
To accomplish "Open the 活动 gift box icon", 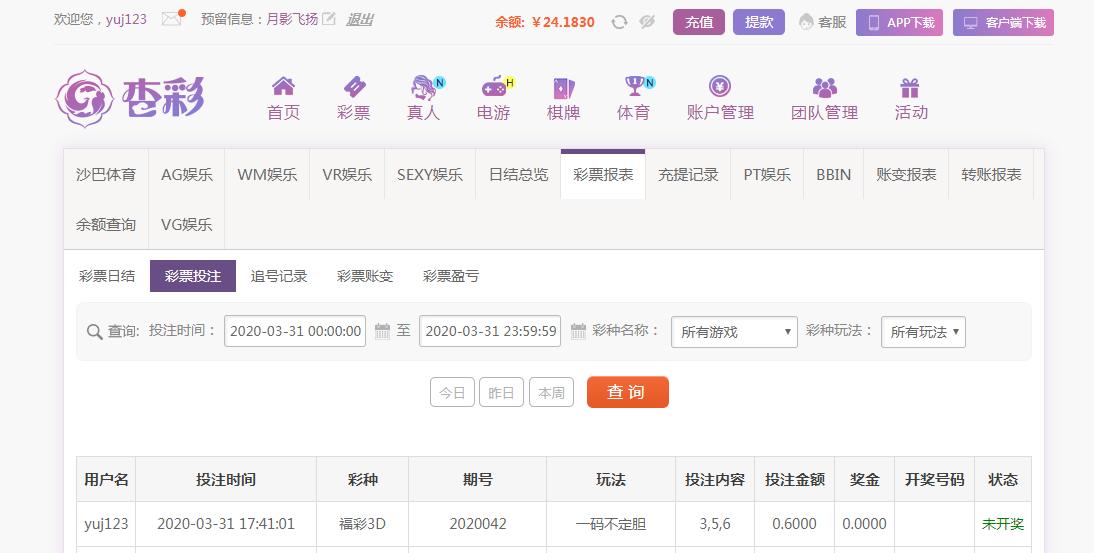I will 910,87.
